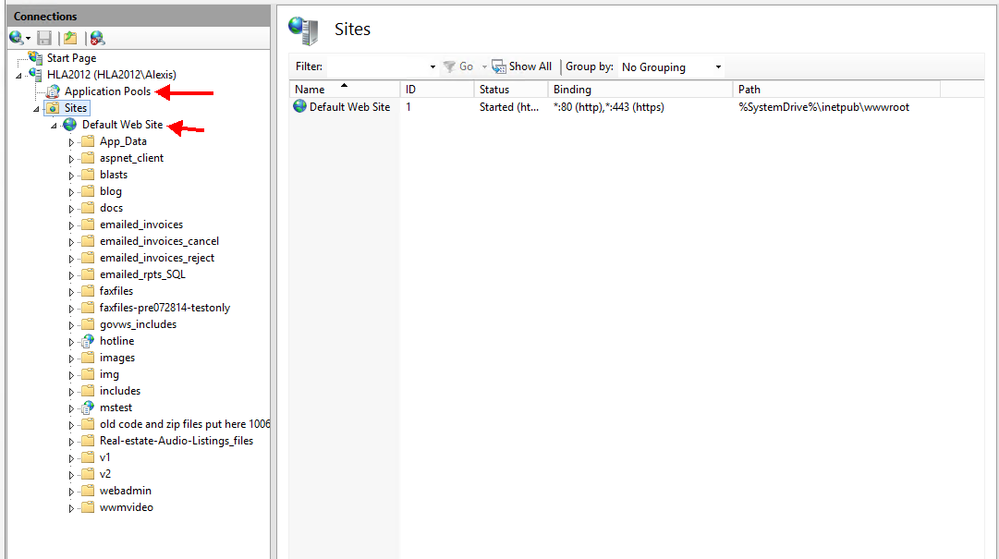Click the Delete Connection icon with red X
999x559 pixels.
click(96, 38)
